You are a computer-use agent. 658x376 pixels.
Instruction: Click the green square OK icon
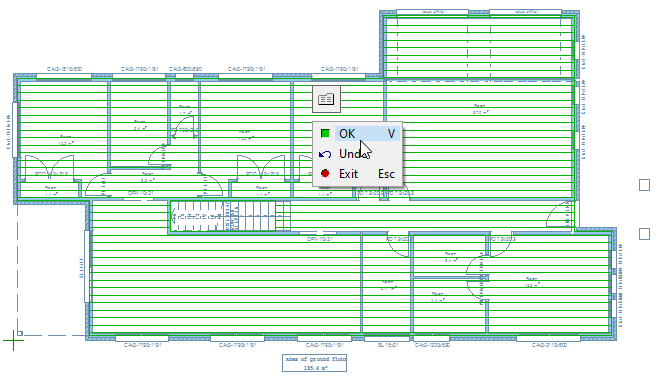pos(325,133)
